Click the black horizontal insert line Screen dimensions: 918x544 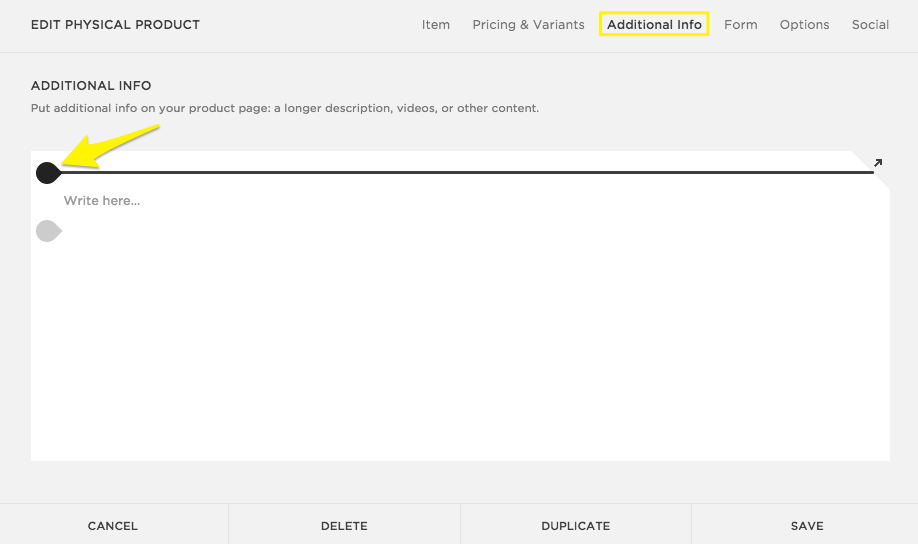[x=460, y=173]
